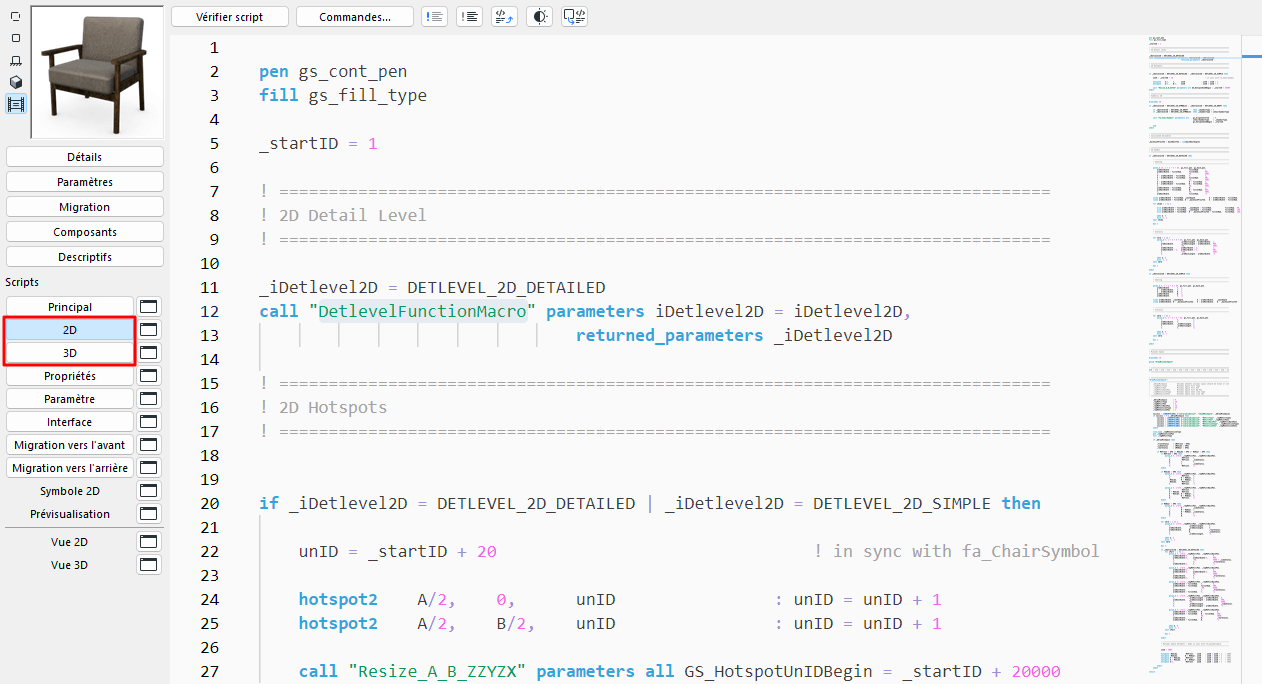Open Vue 3D in a separate window

coord(147,564)
